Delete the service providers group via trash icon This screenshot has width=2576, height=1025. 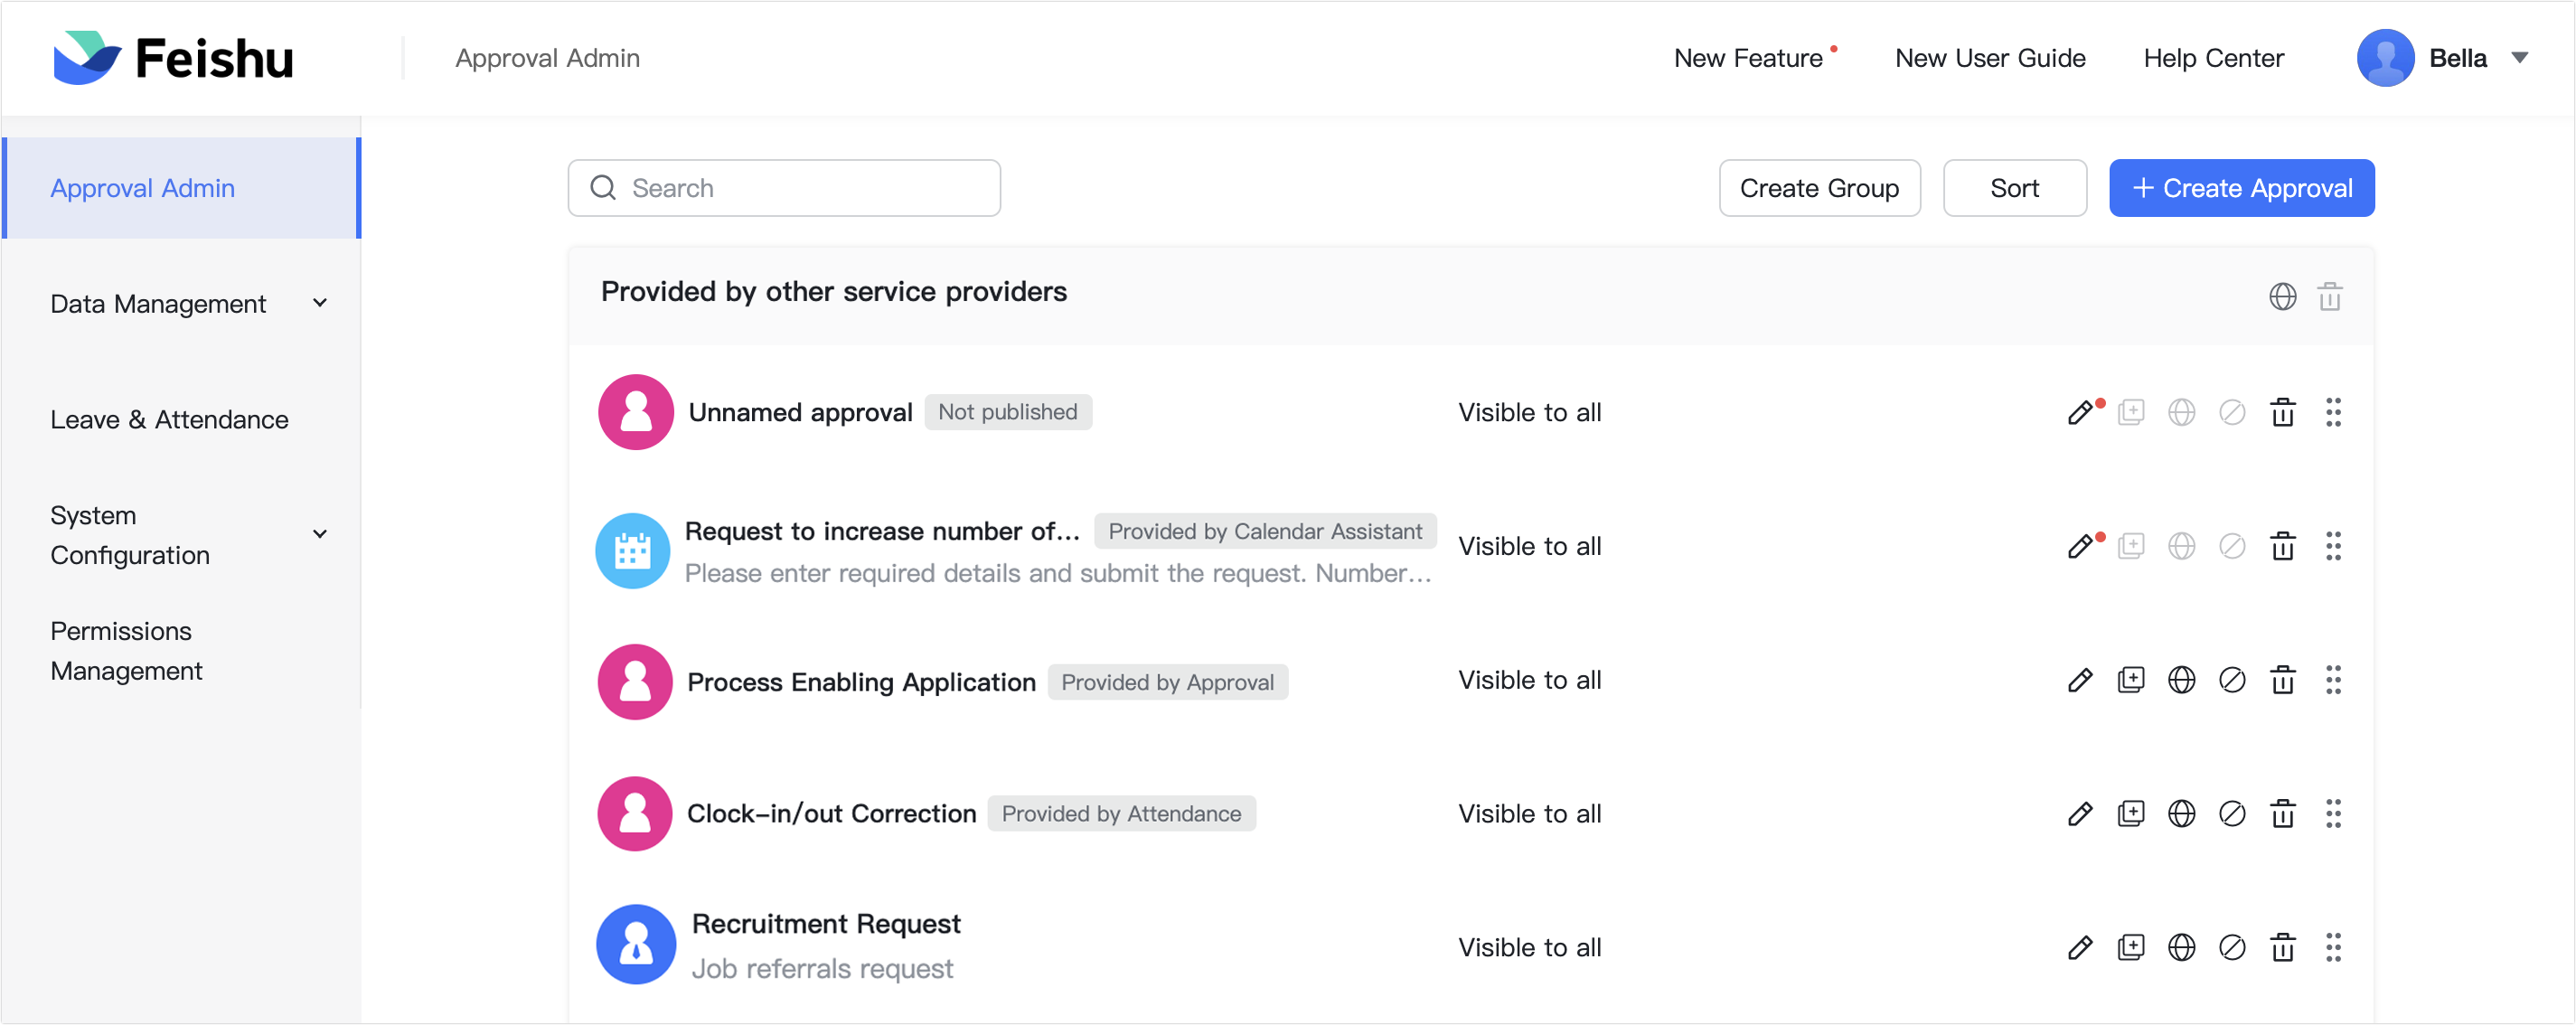2331,296
